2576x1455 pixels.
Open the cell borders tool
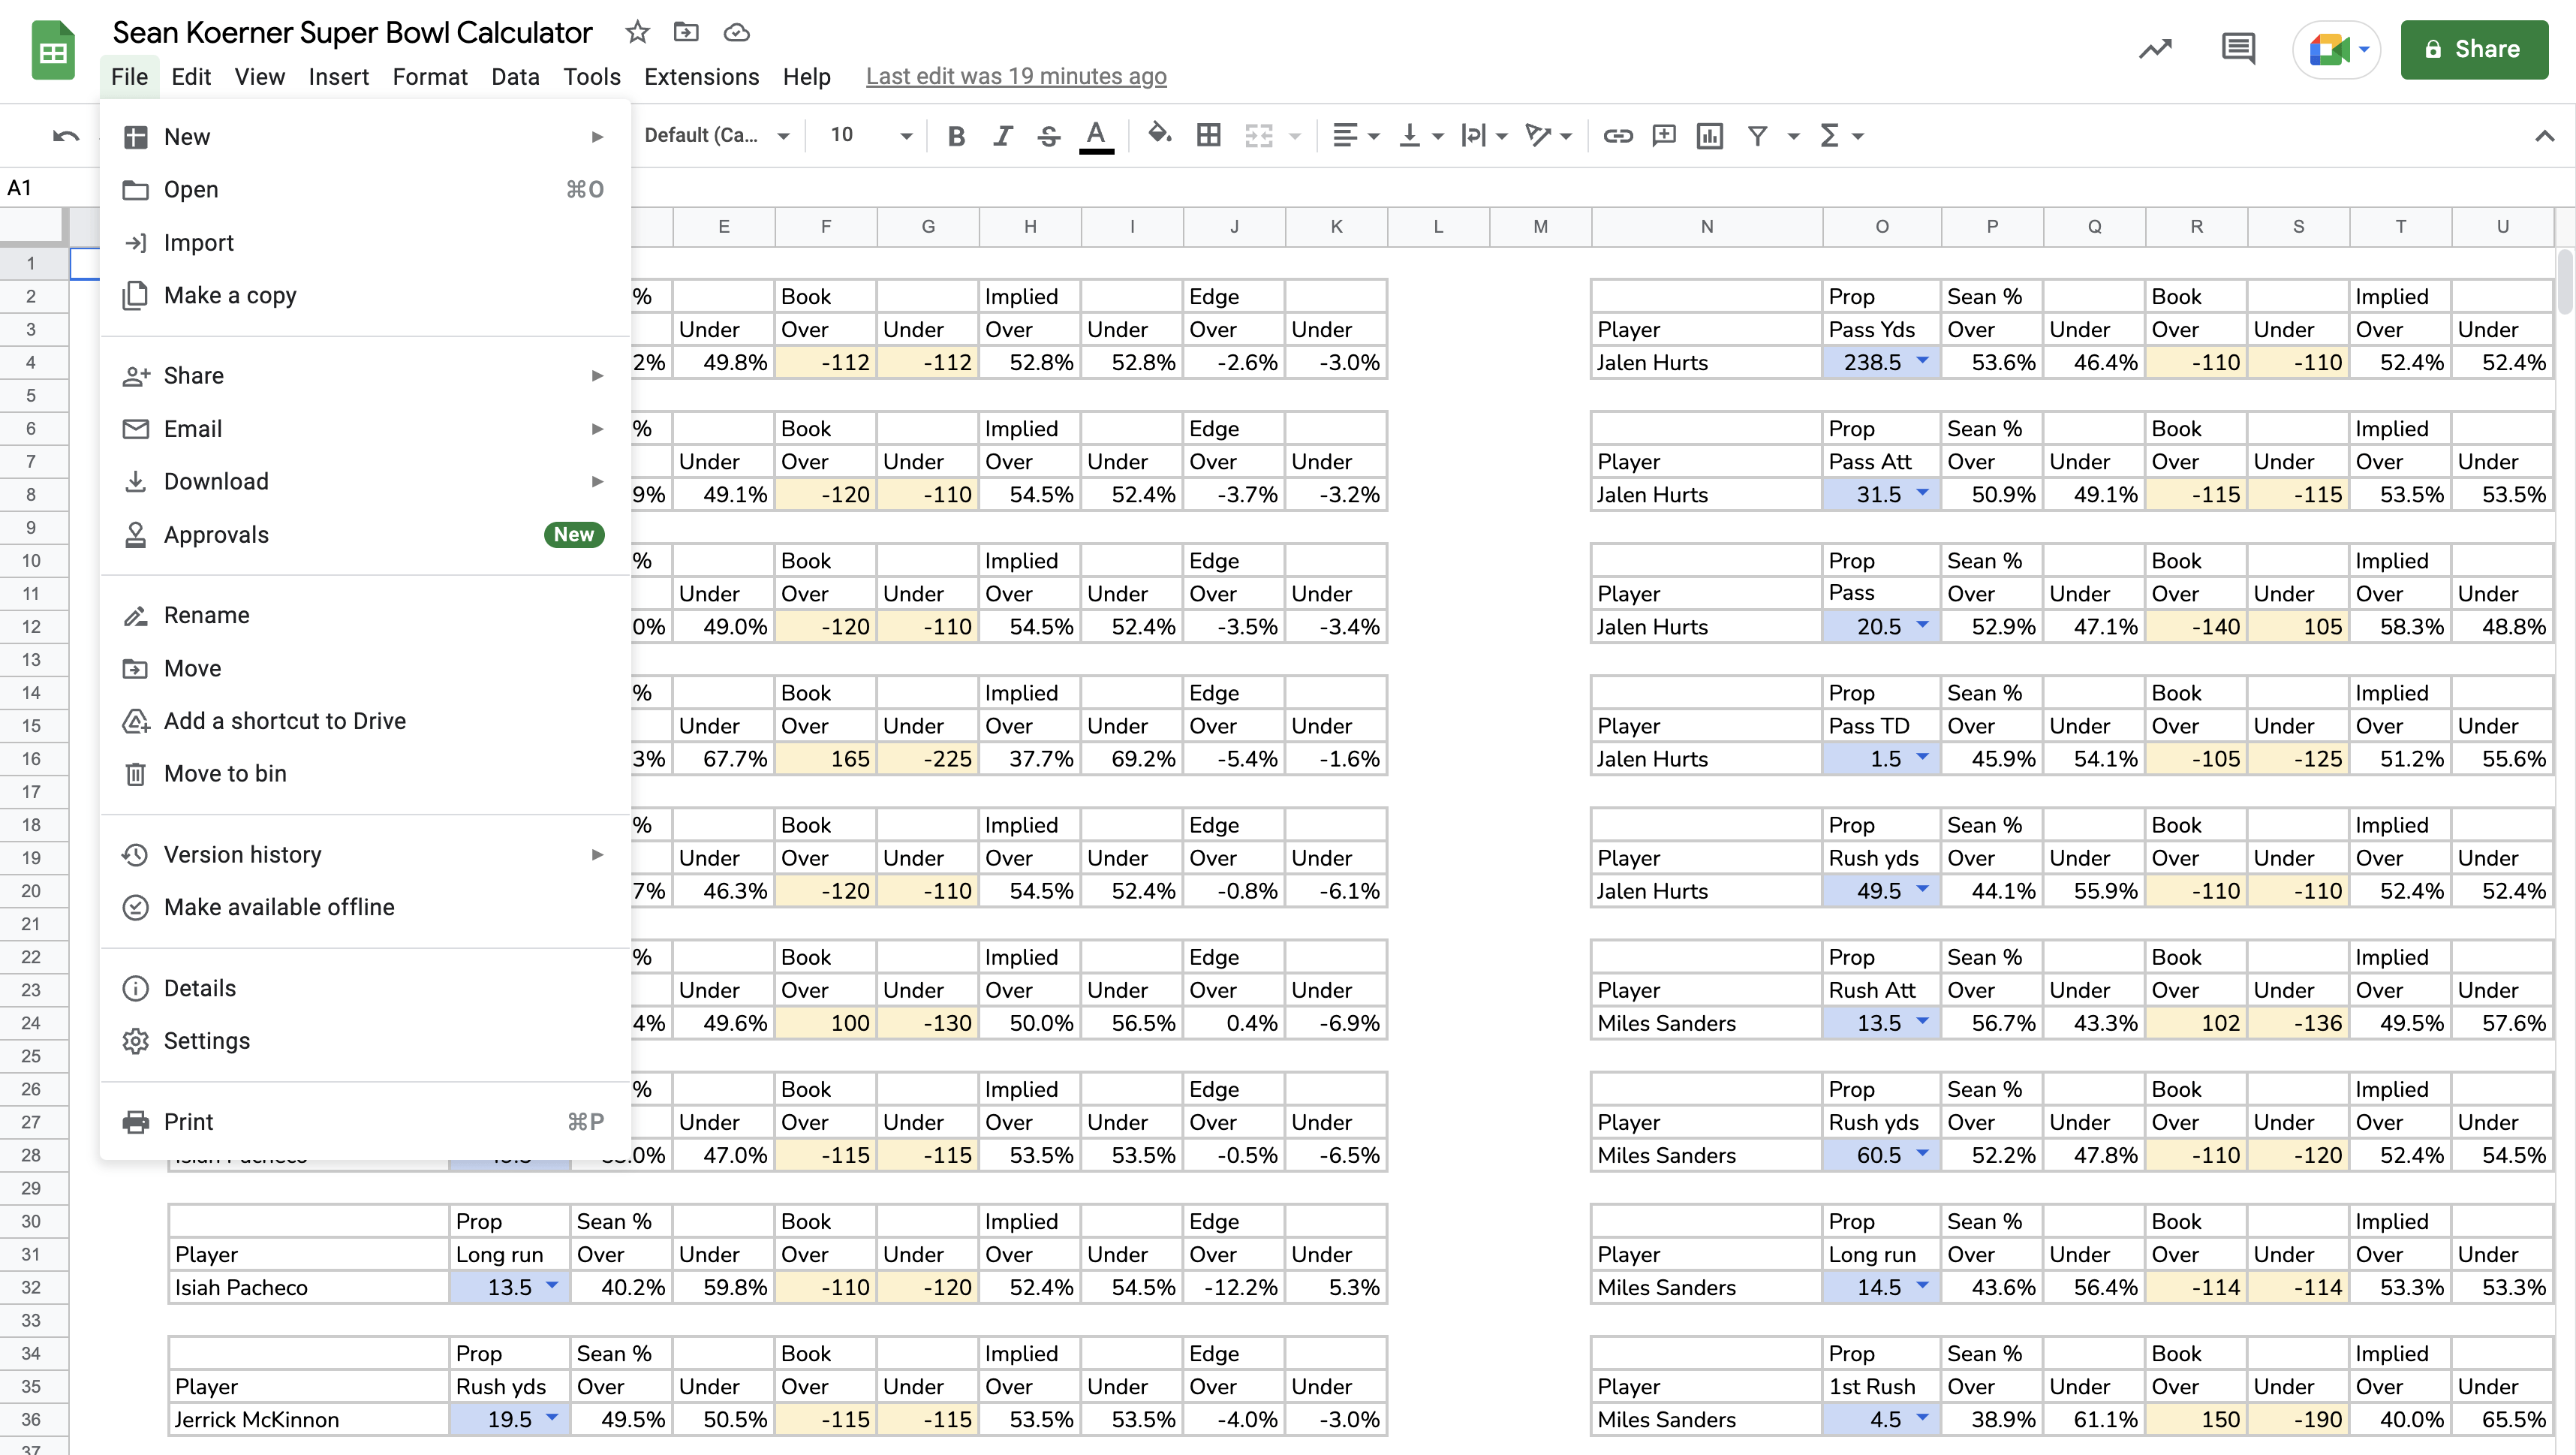[1208, 135]
